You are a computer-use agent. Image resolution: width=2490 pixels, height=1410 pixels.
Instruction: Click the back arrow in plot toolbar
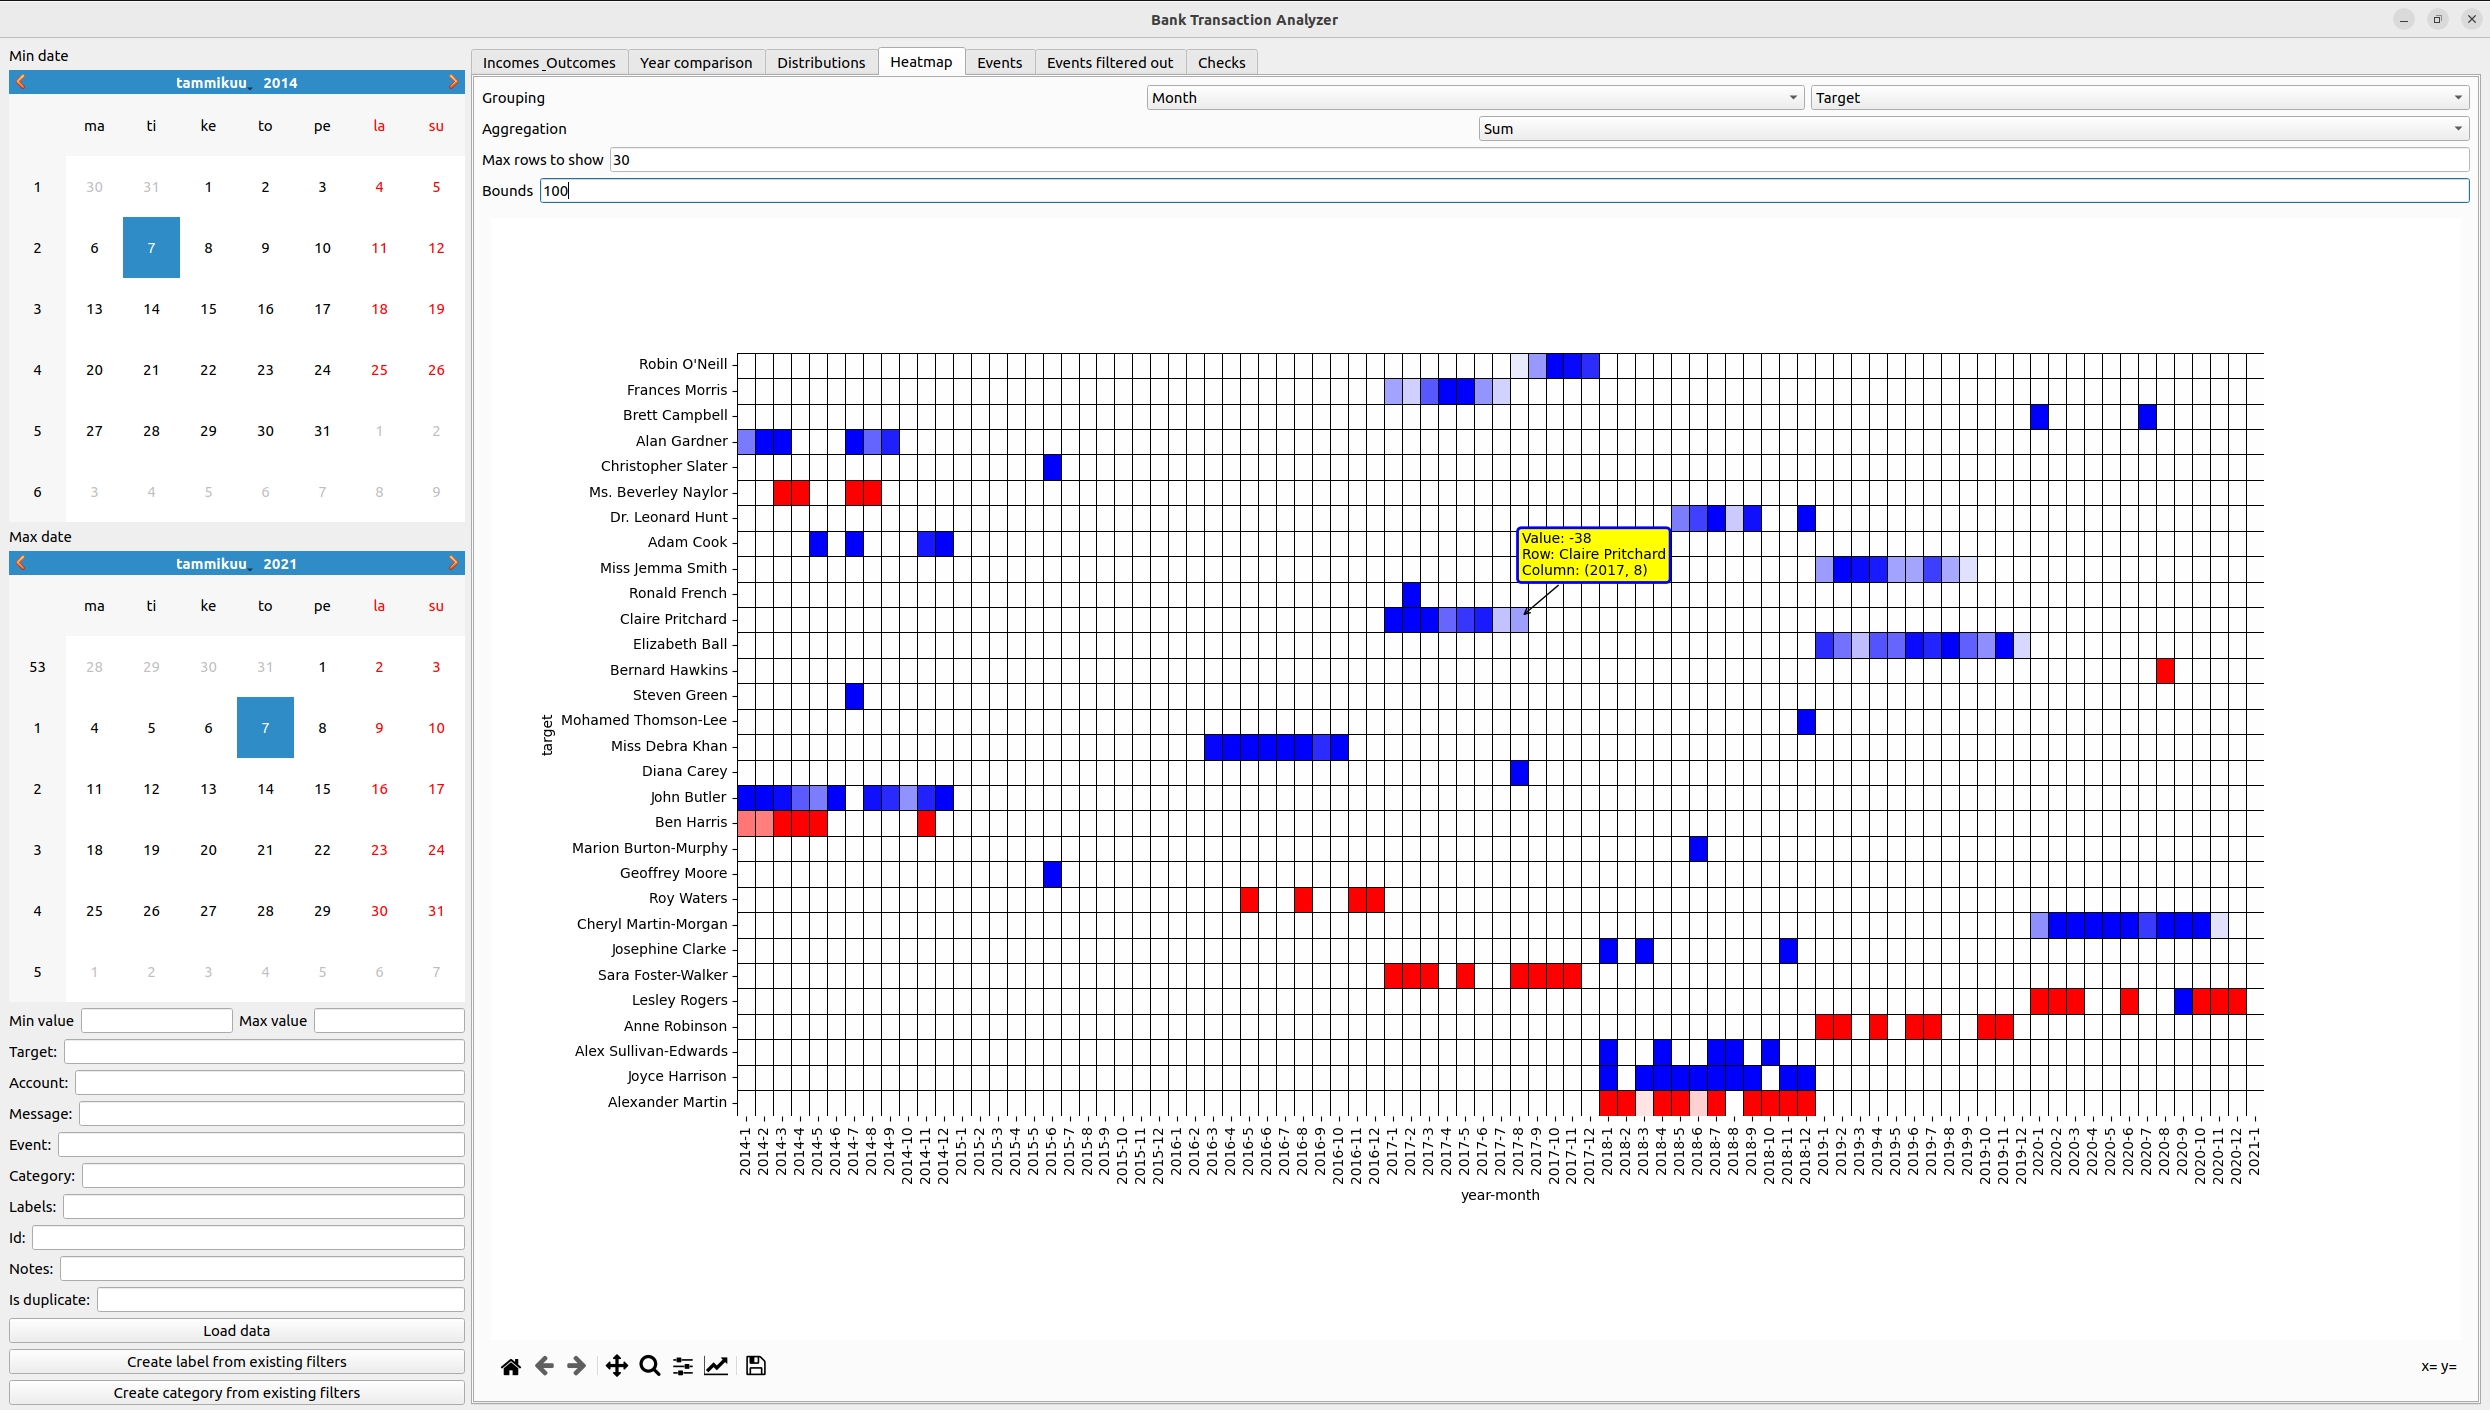click(544, 1366)
